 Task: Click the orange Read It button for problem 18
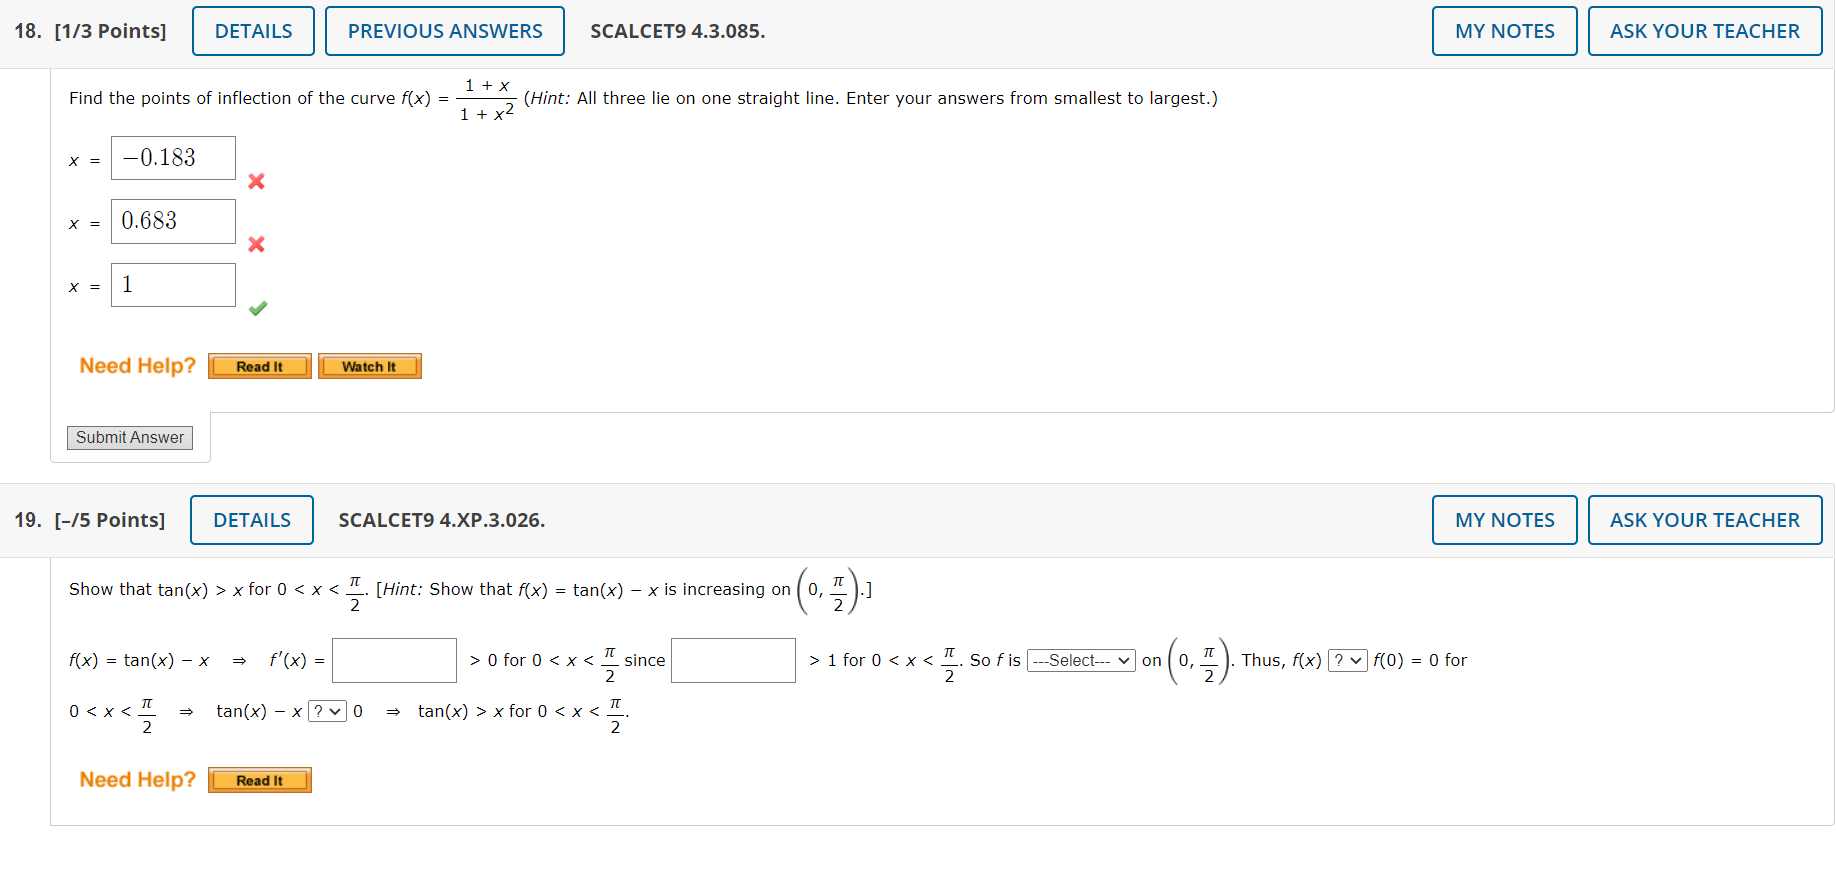[259, 365]
